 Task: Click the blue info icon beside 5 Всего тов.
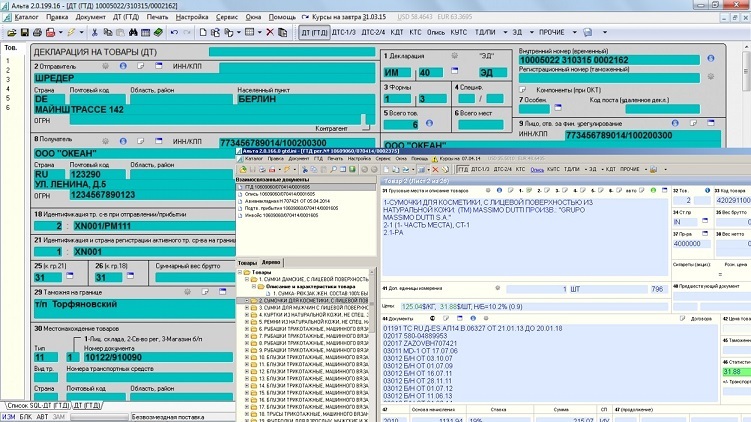[x=430, y=123]
